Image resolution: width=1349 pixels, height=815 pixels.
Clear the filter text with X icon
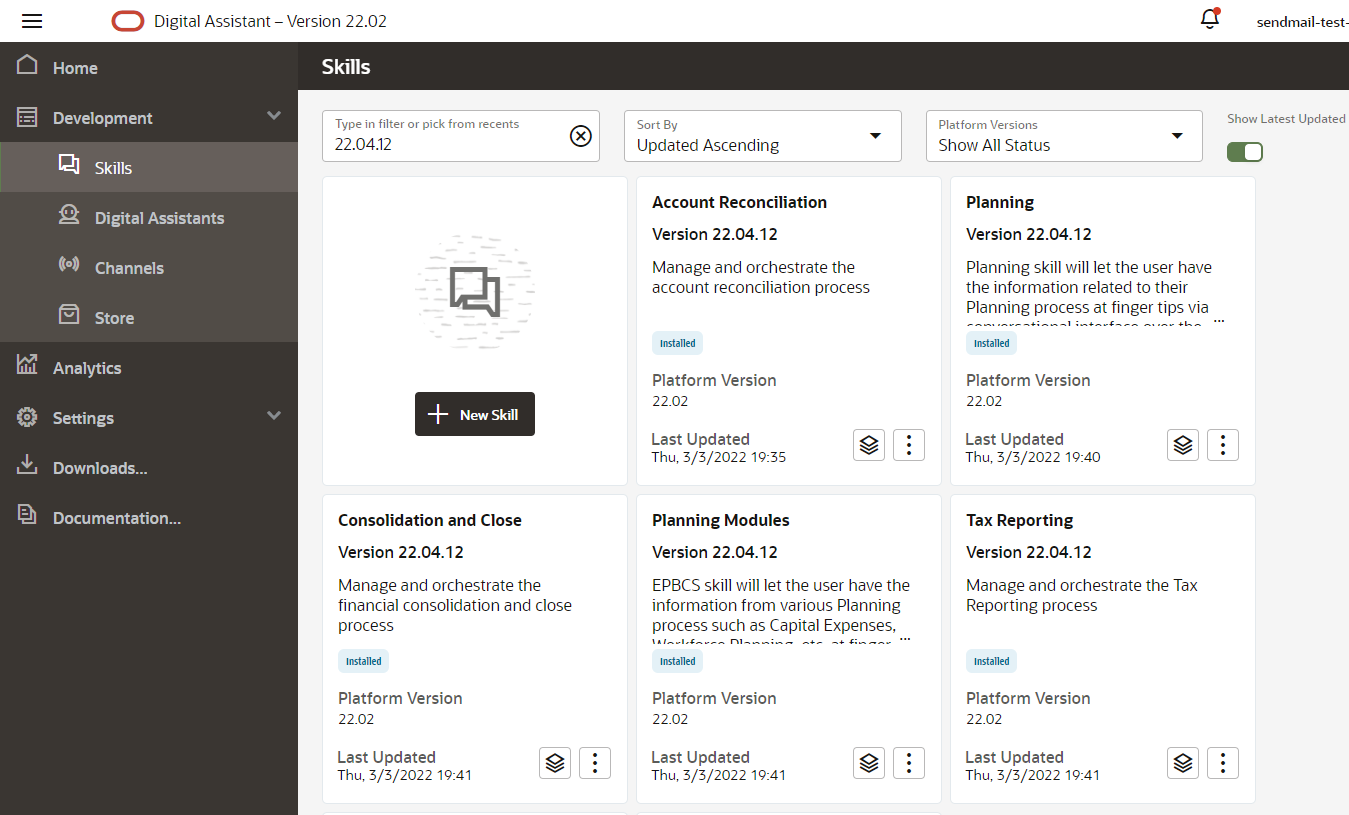[x=580, y=136]
